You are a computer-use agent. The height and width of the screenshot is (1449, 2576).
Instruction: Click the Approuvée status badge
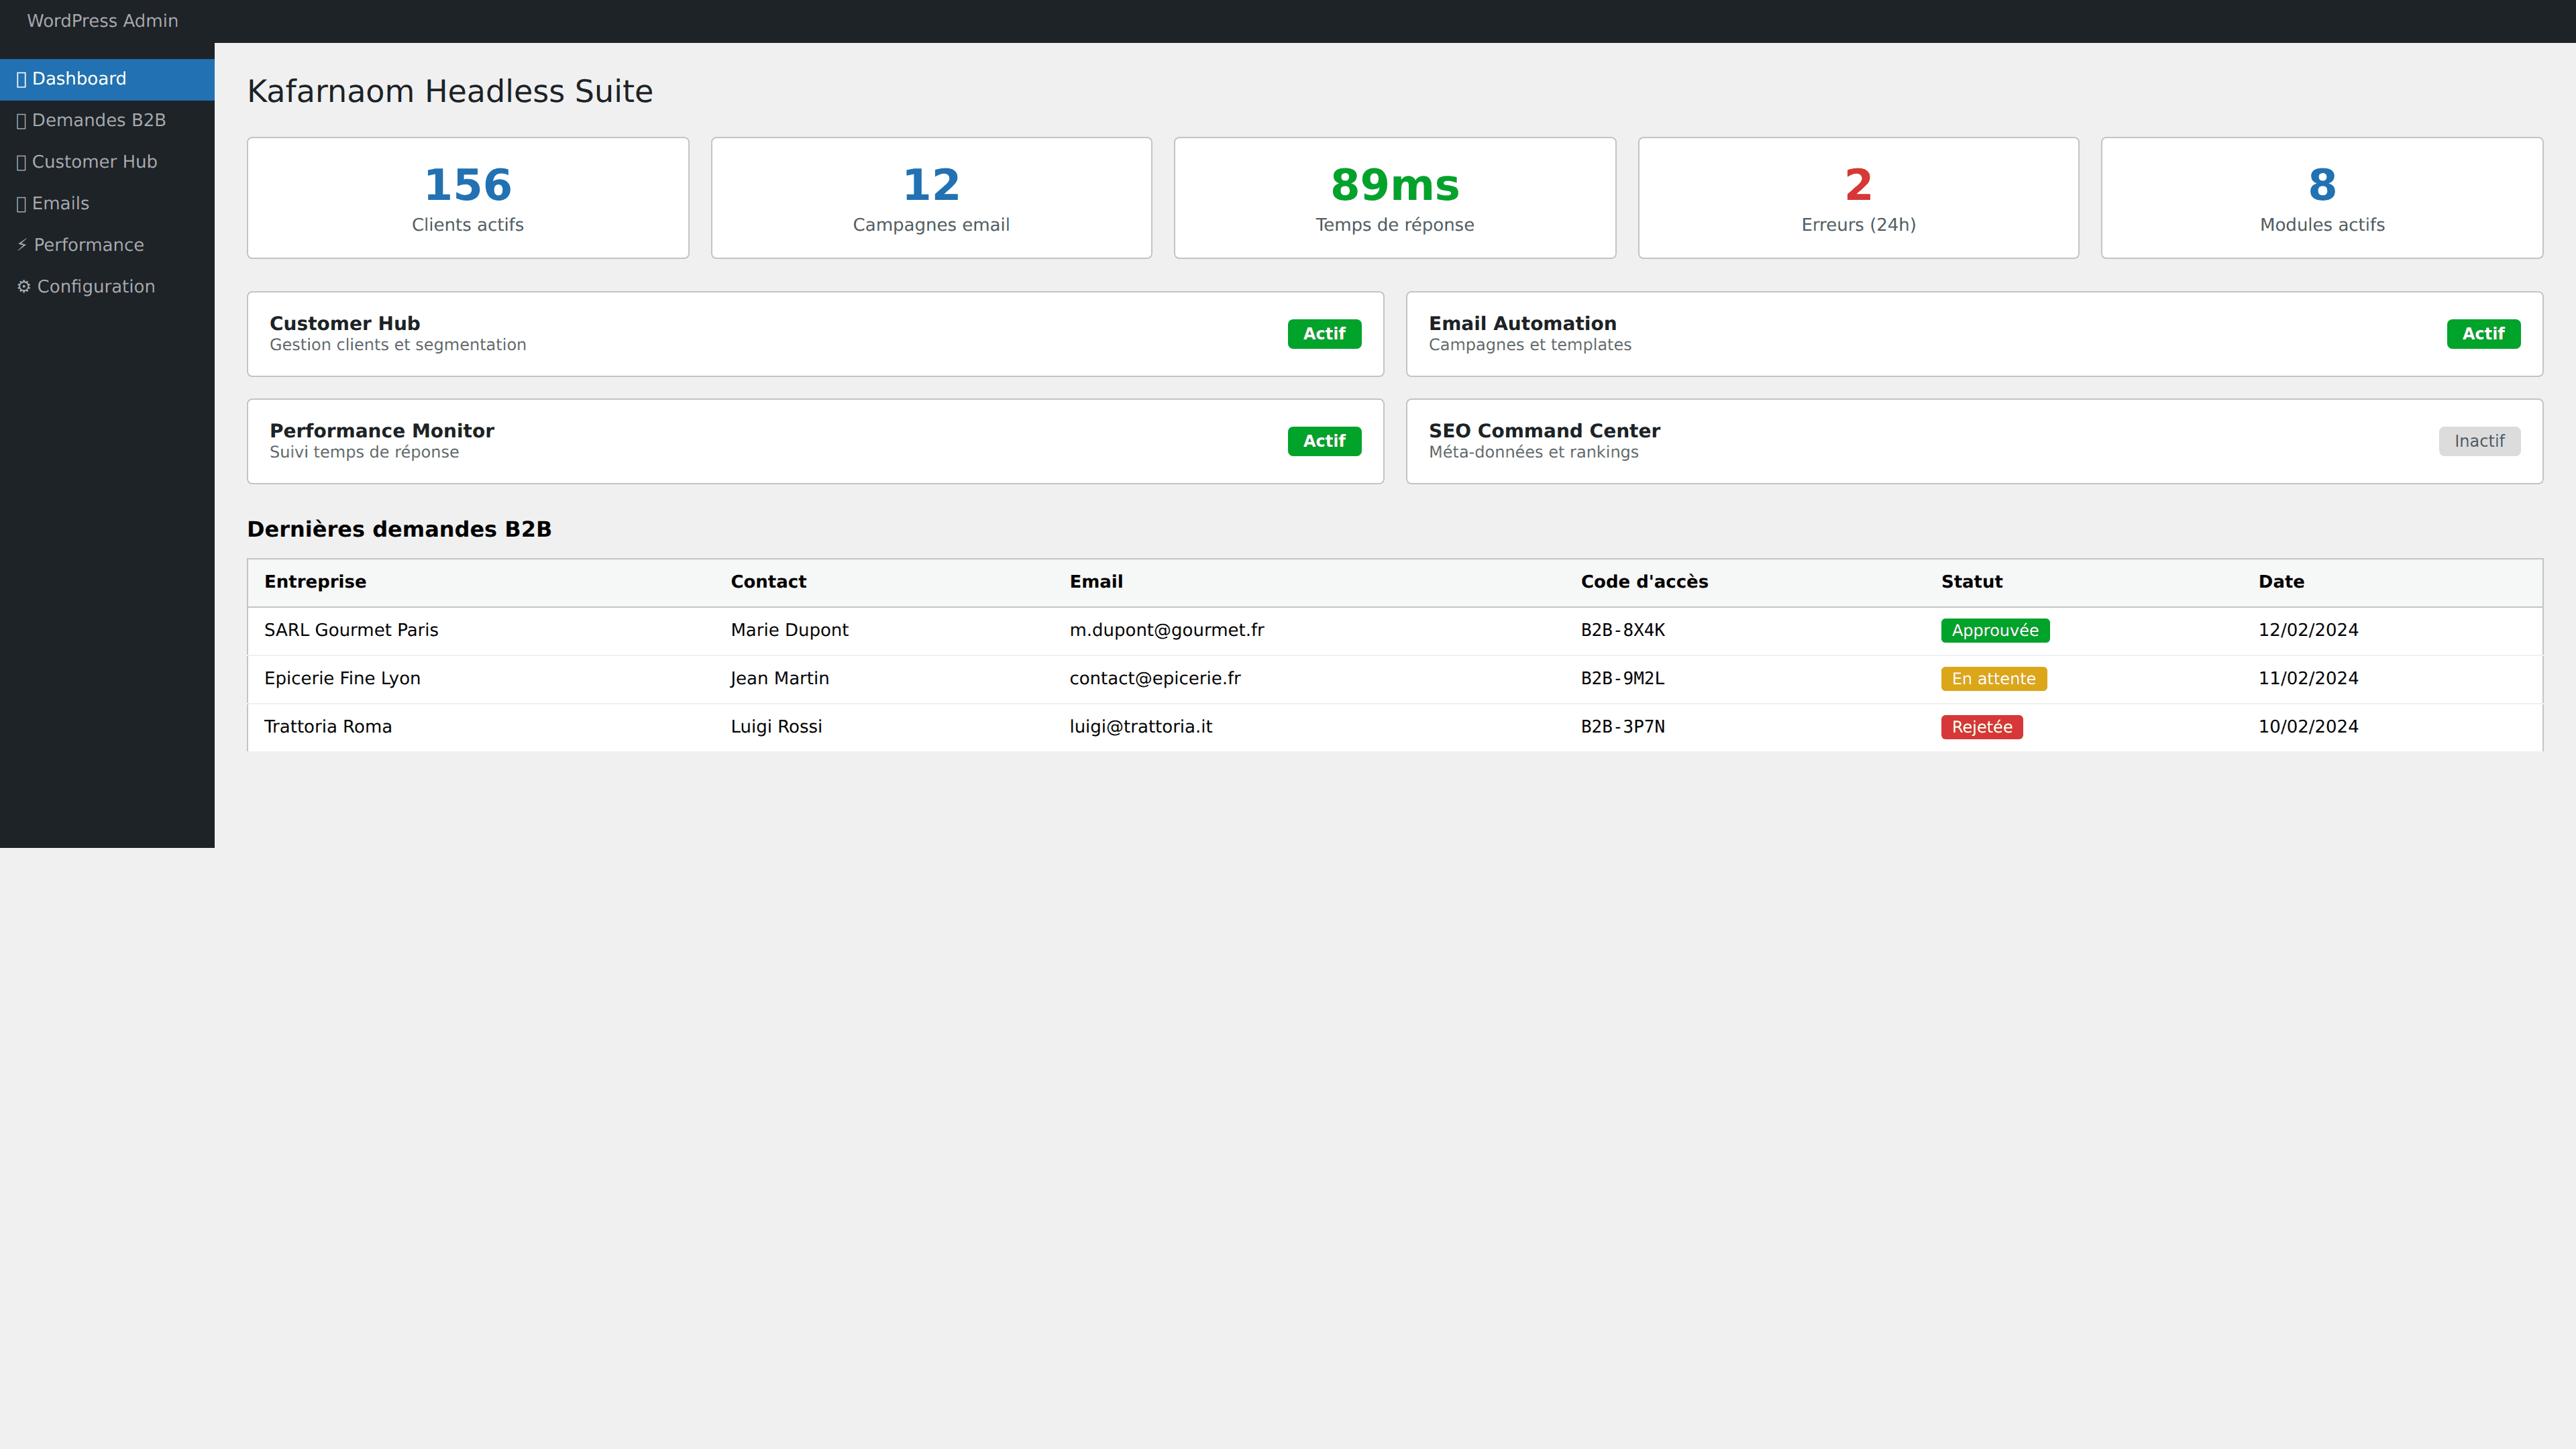click(x=1995, y=630)
